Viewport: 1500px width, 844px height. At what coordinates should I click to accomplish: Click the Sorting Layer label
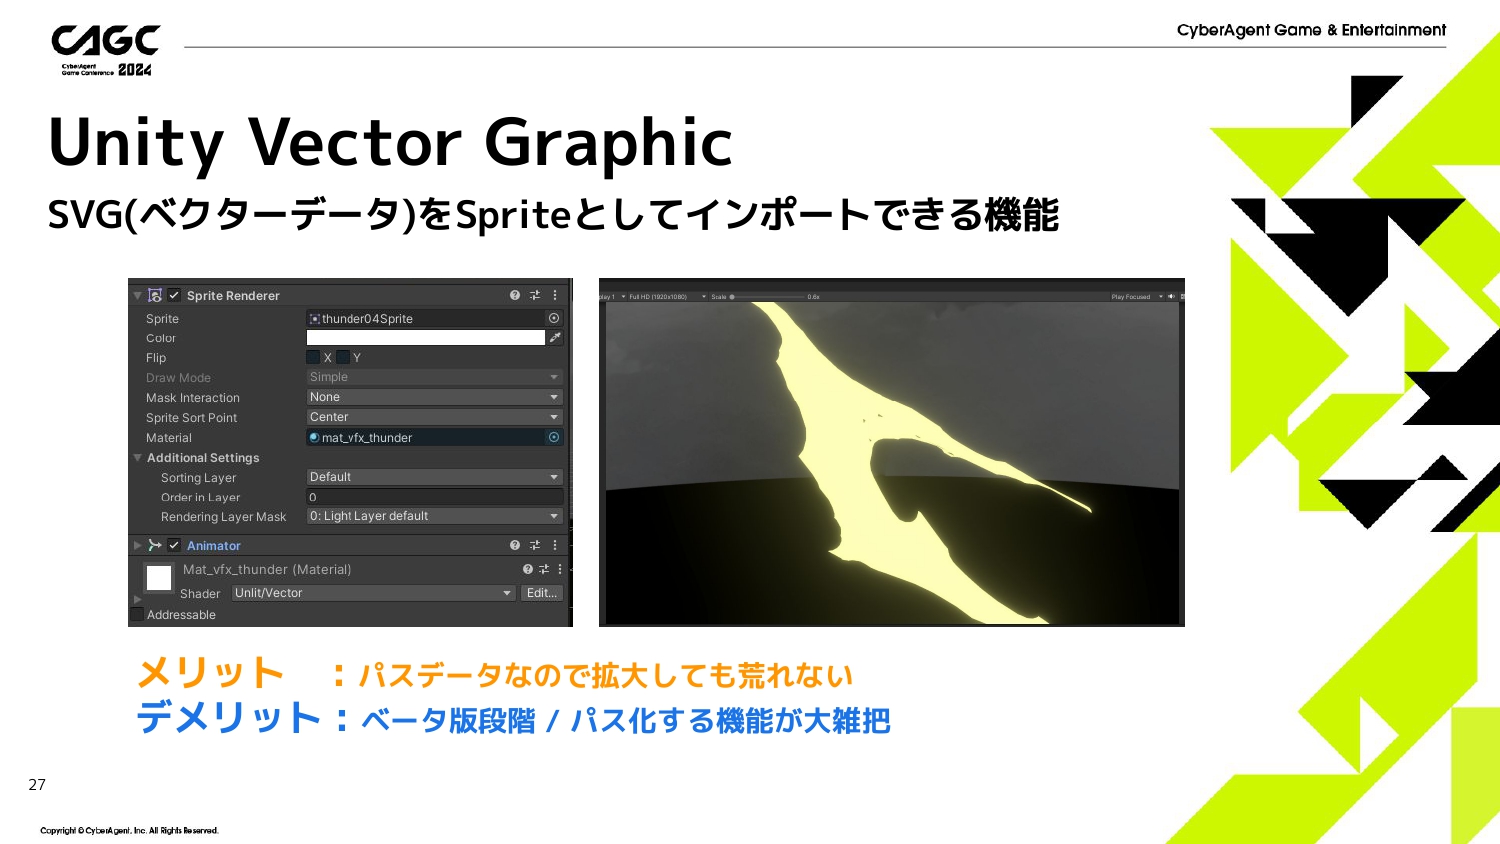pyautogui.click(x=199, y=478)
